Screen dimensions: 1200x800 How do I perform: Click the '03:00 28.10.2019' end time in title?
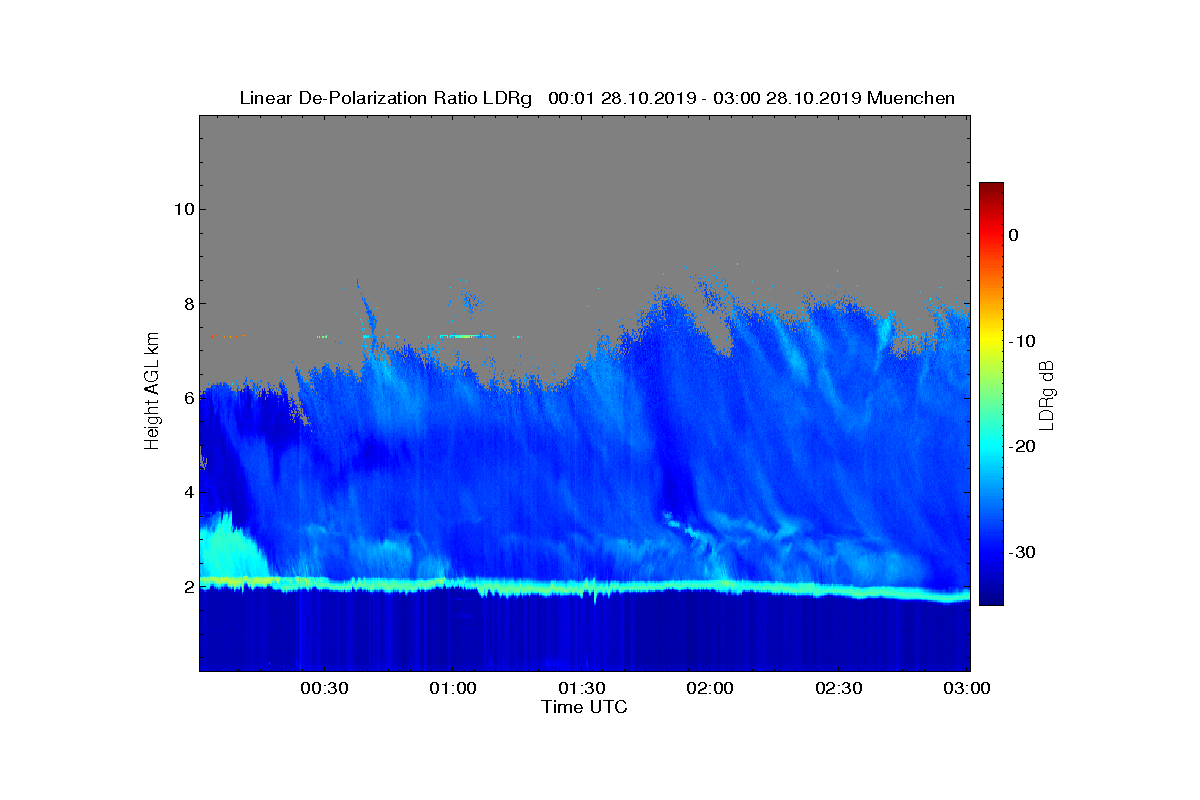[784, 98]
